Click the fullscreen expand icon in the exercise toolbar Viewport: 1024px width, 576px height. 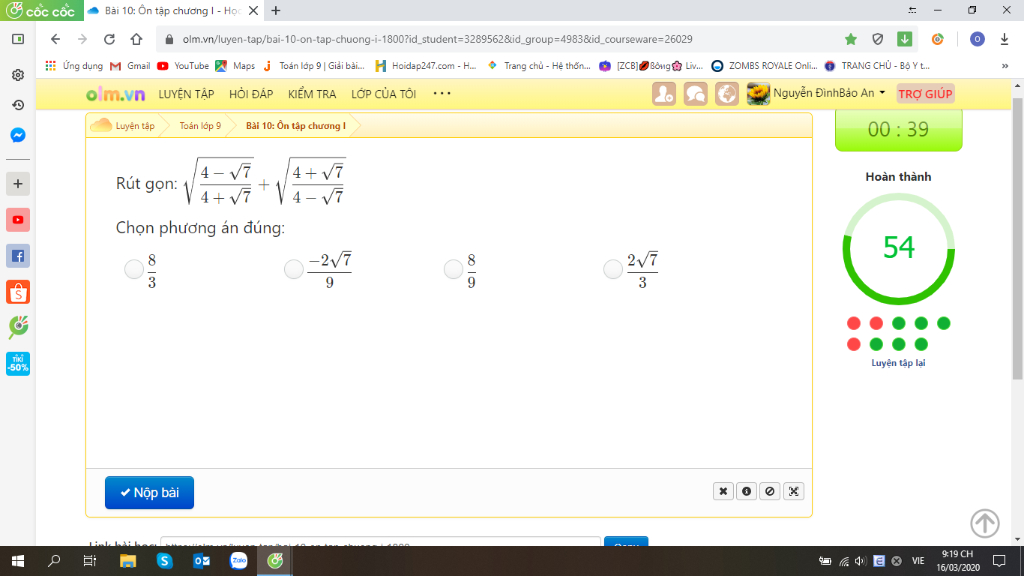tap(793, 491)
